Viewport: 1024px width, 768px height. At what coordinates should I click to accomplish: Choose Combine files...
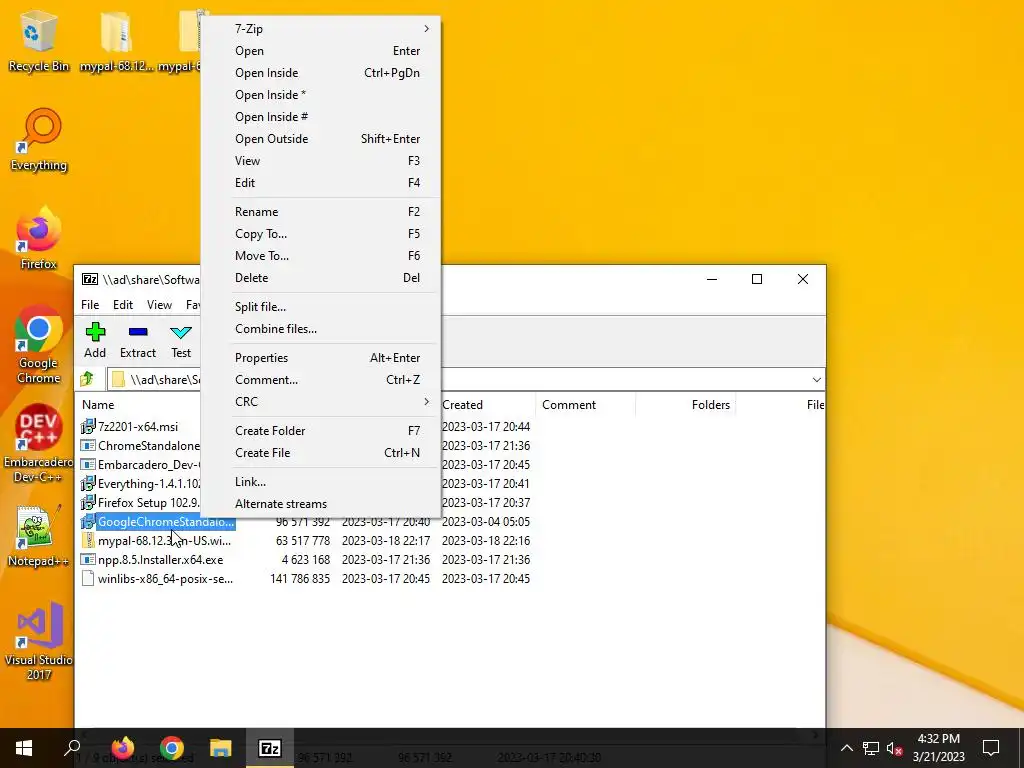point(321,328)
